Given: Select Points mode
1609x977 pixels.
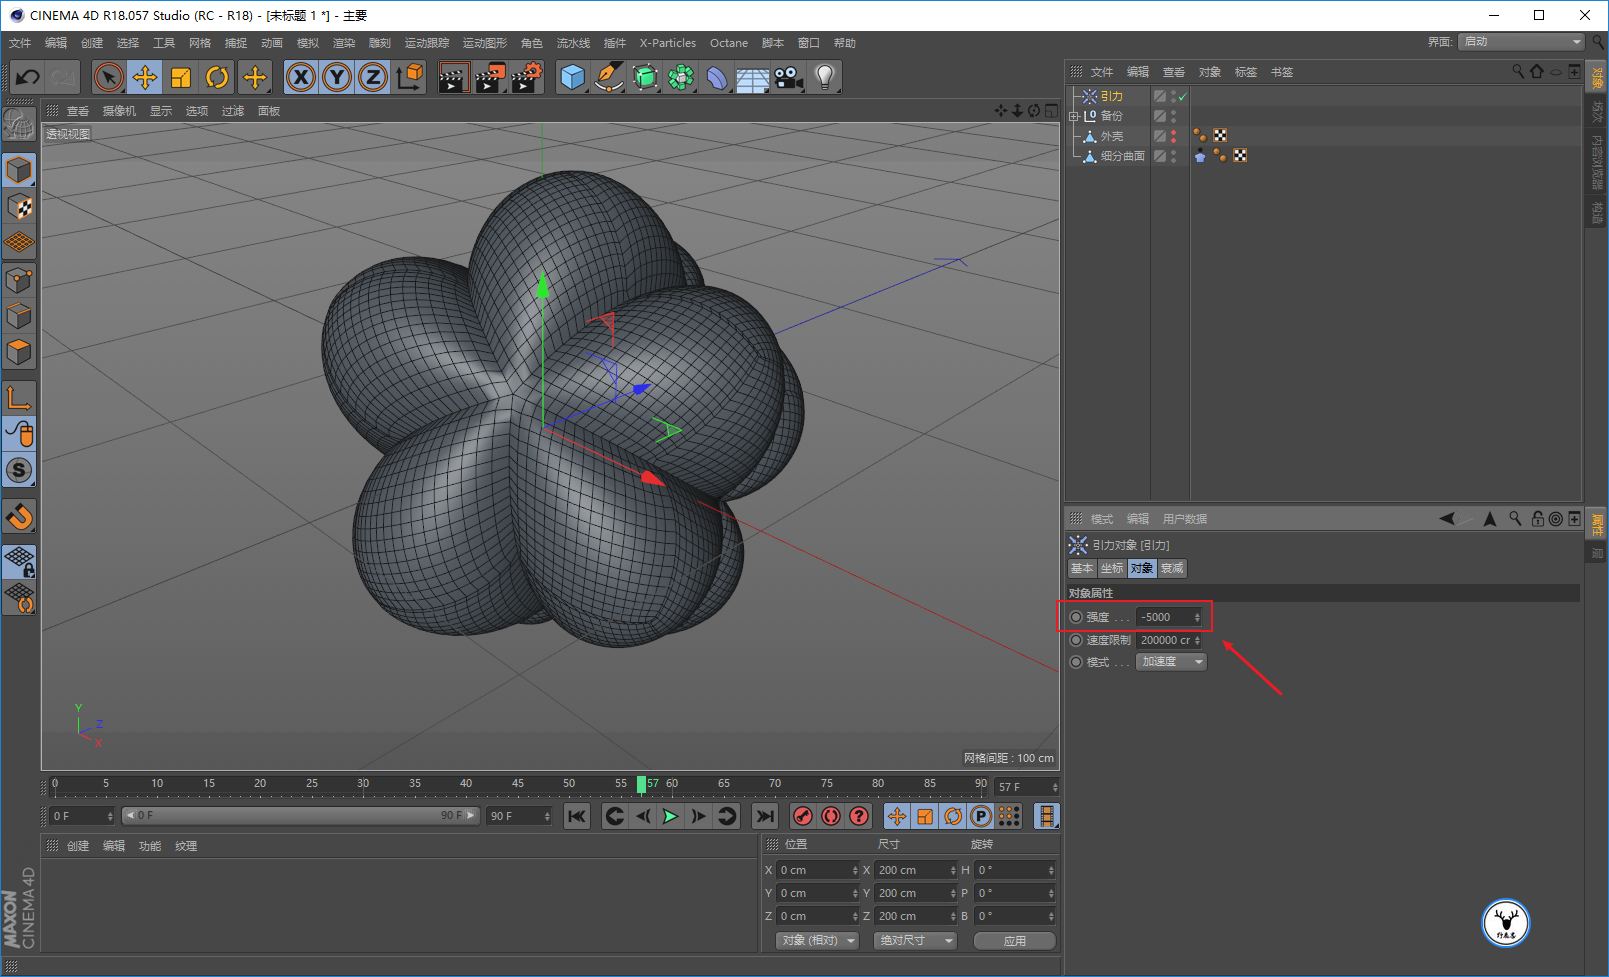Looking at the screenshot, I should pos(19,280).
